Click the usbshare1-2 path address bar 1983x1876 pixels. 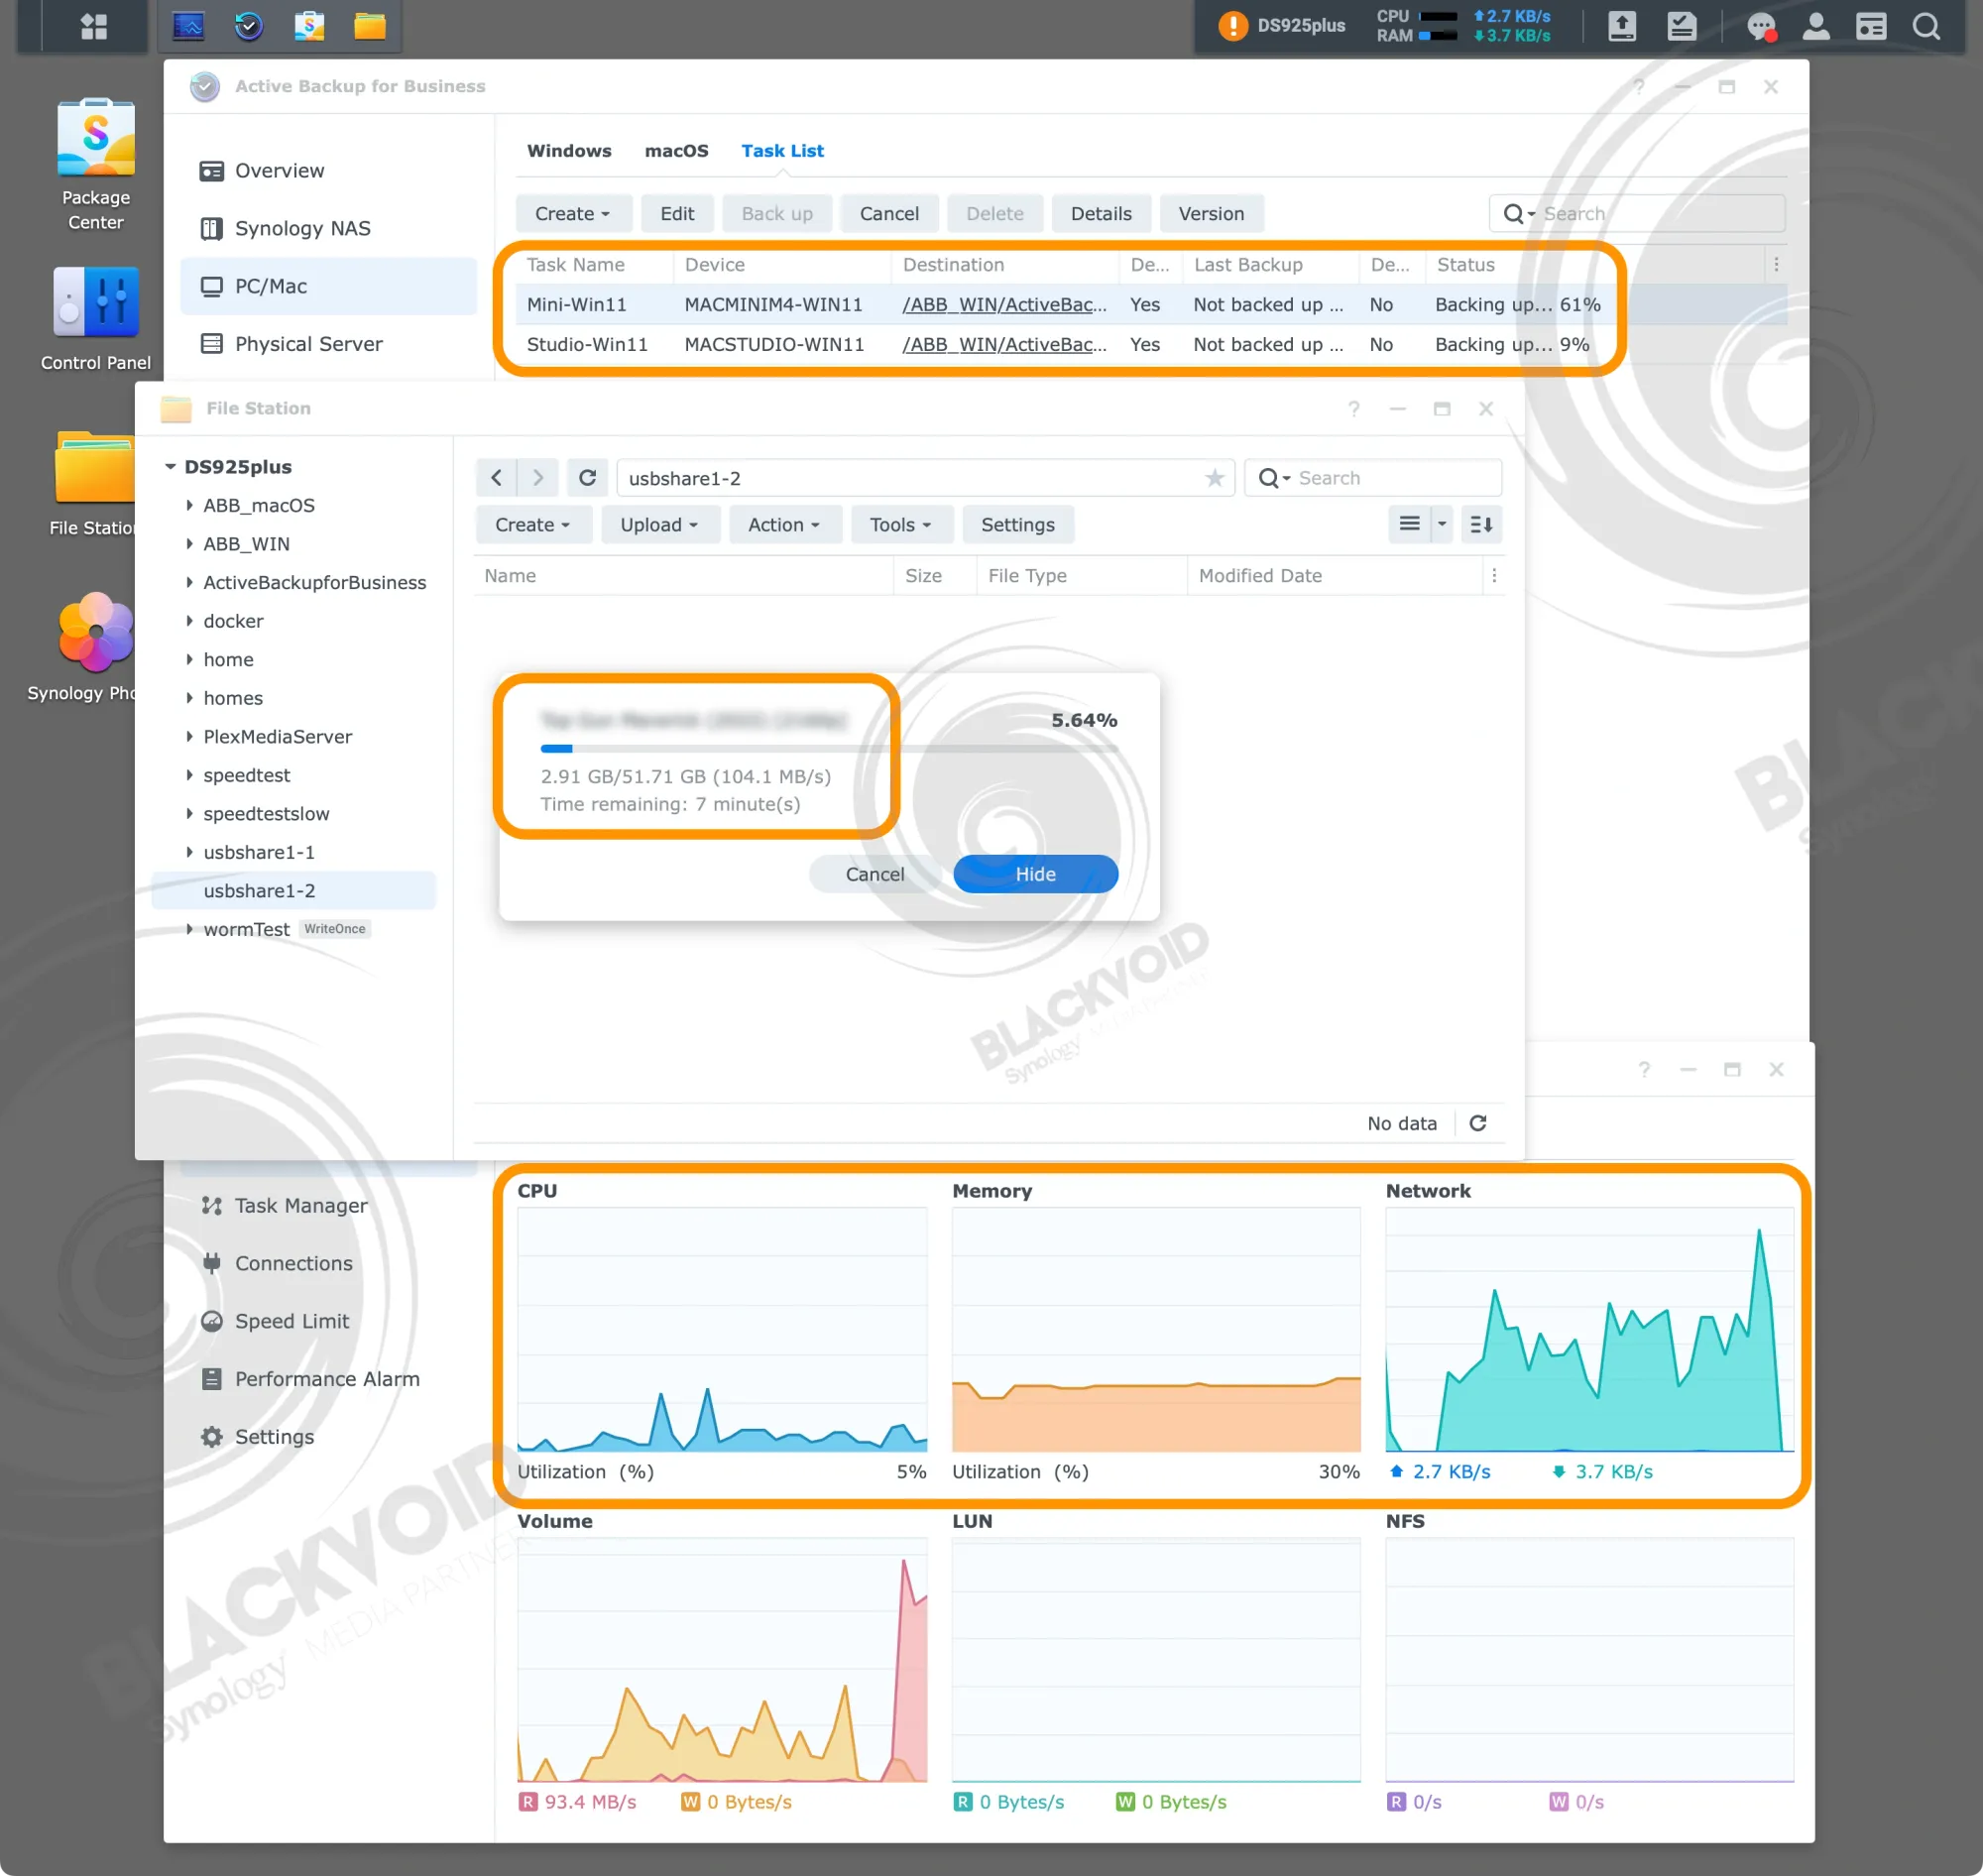tap(926, 478)
